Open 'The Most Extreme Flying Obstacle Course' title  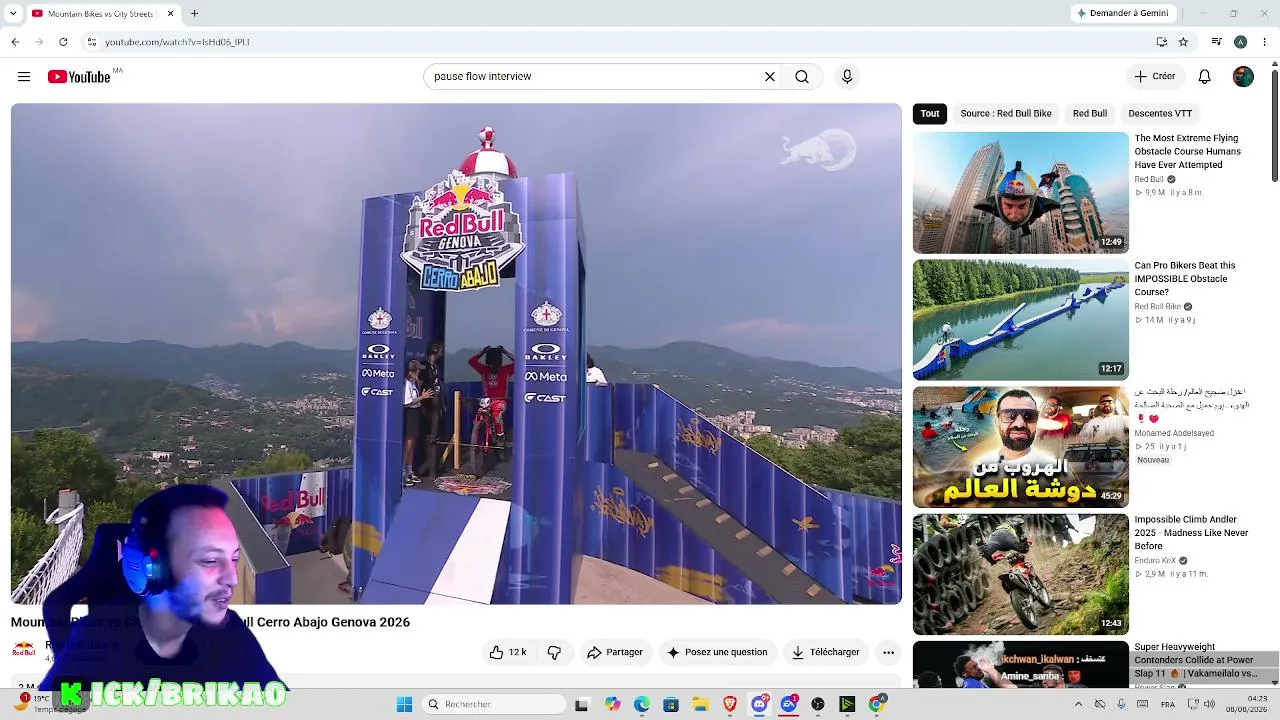1188,152
